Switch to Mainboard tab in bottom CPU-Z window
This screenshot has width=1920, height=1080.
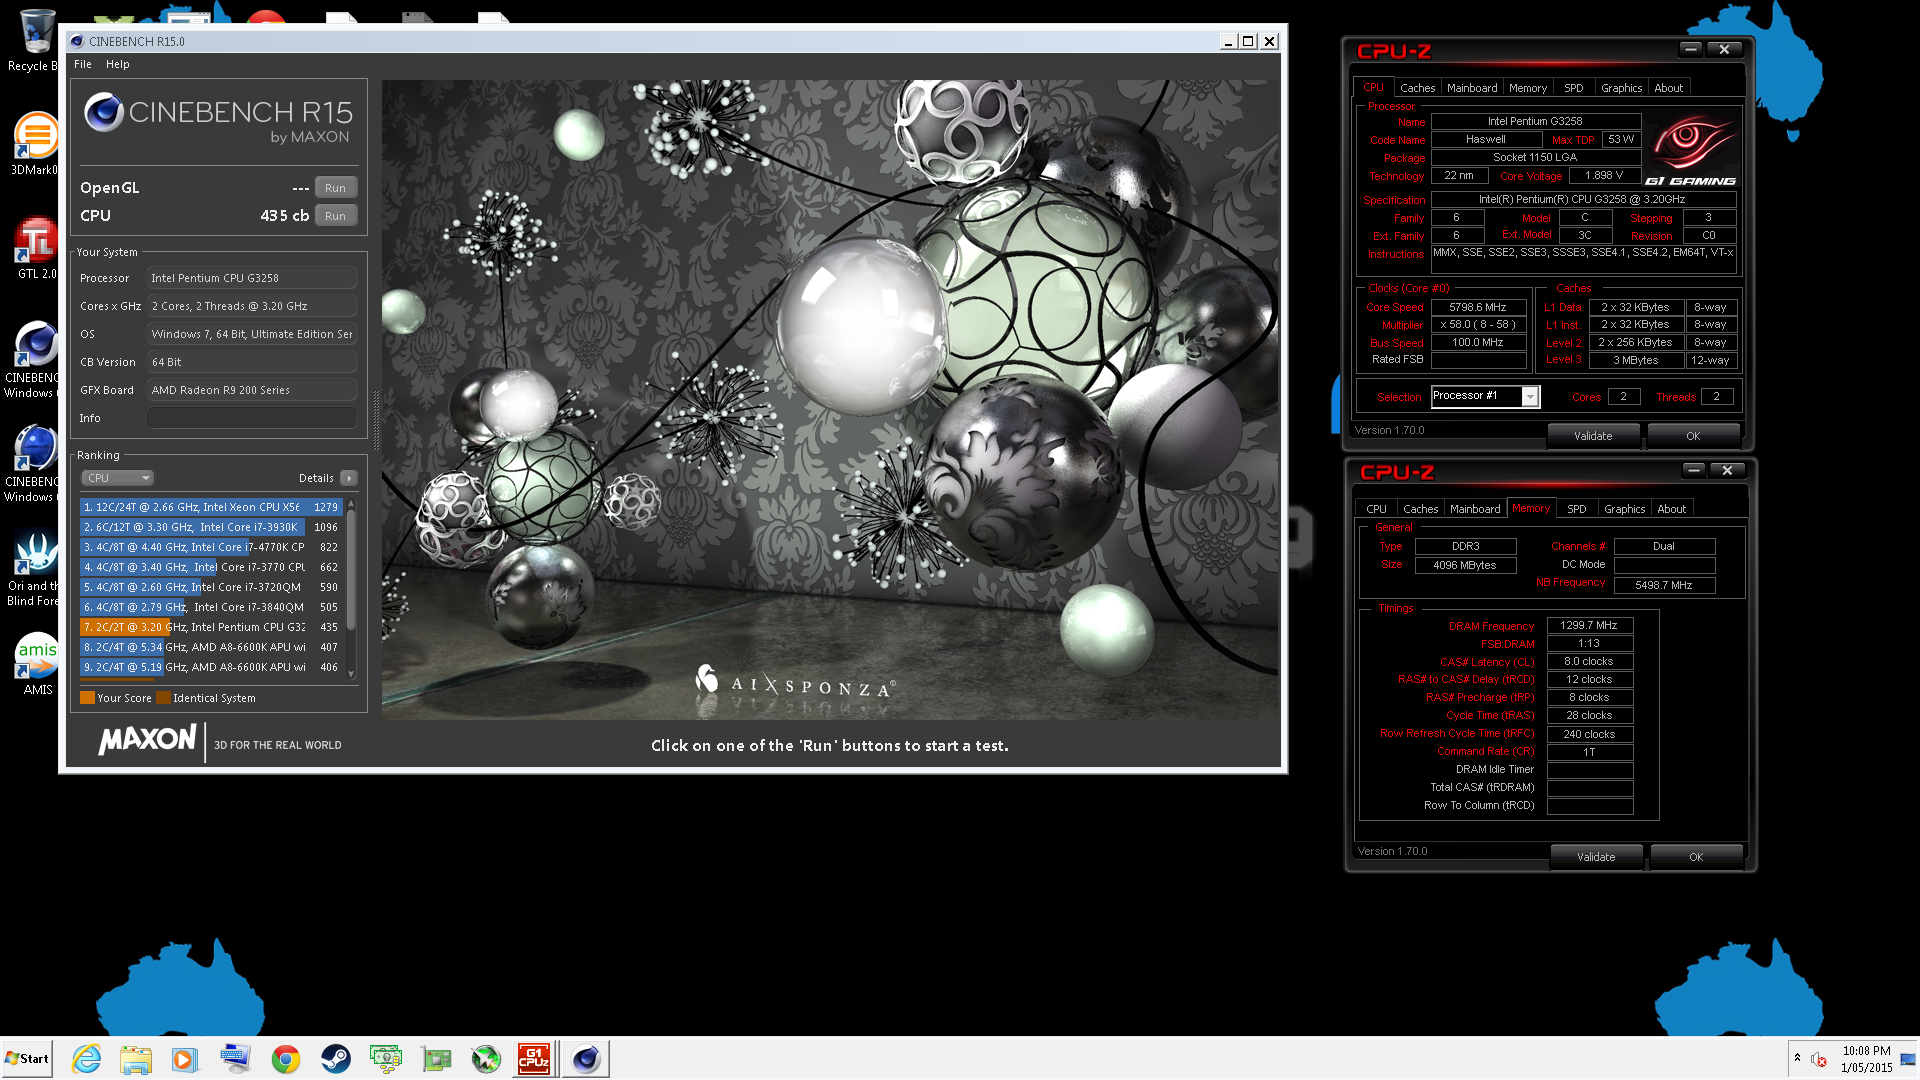[1475, 509]
